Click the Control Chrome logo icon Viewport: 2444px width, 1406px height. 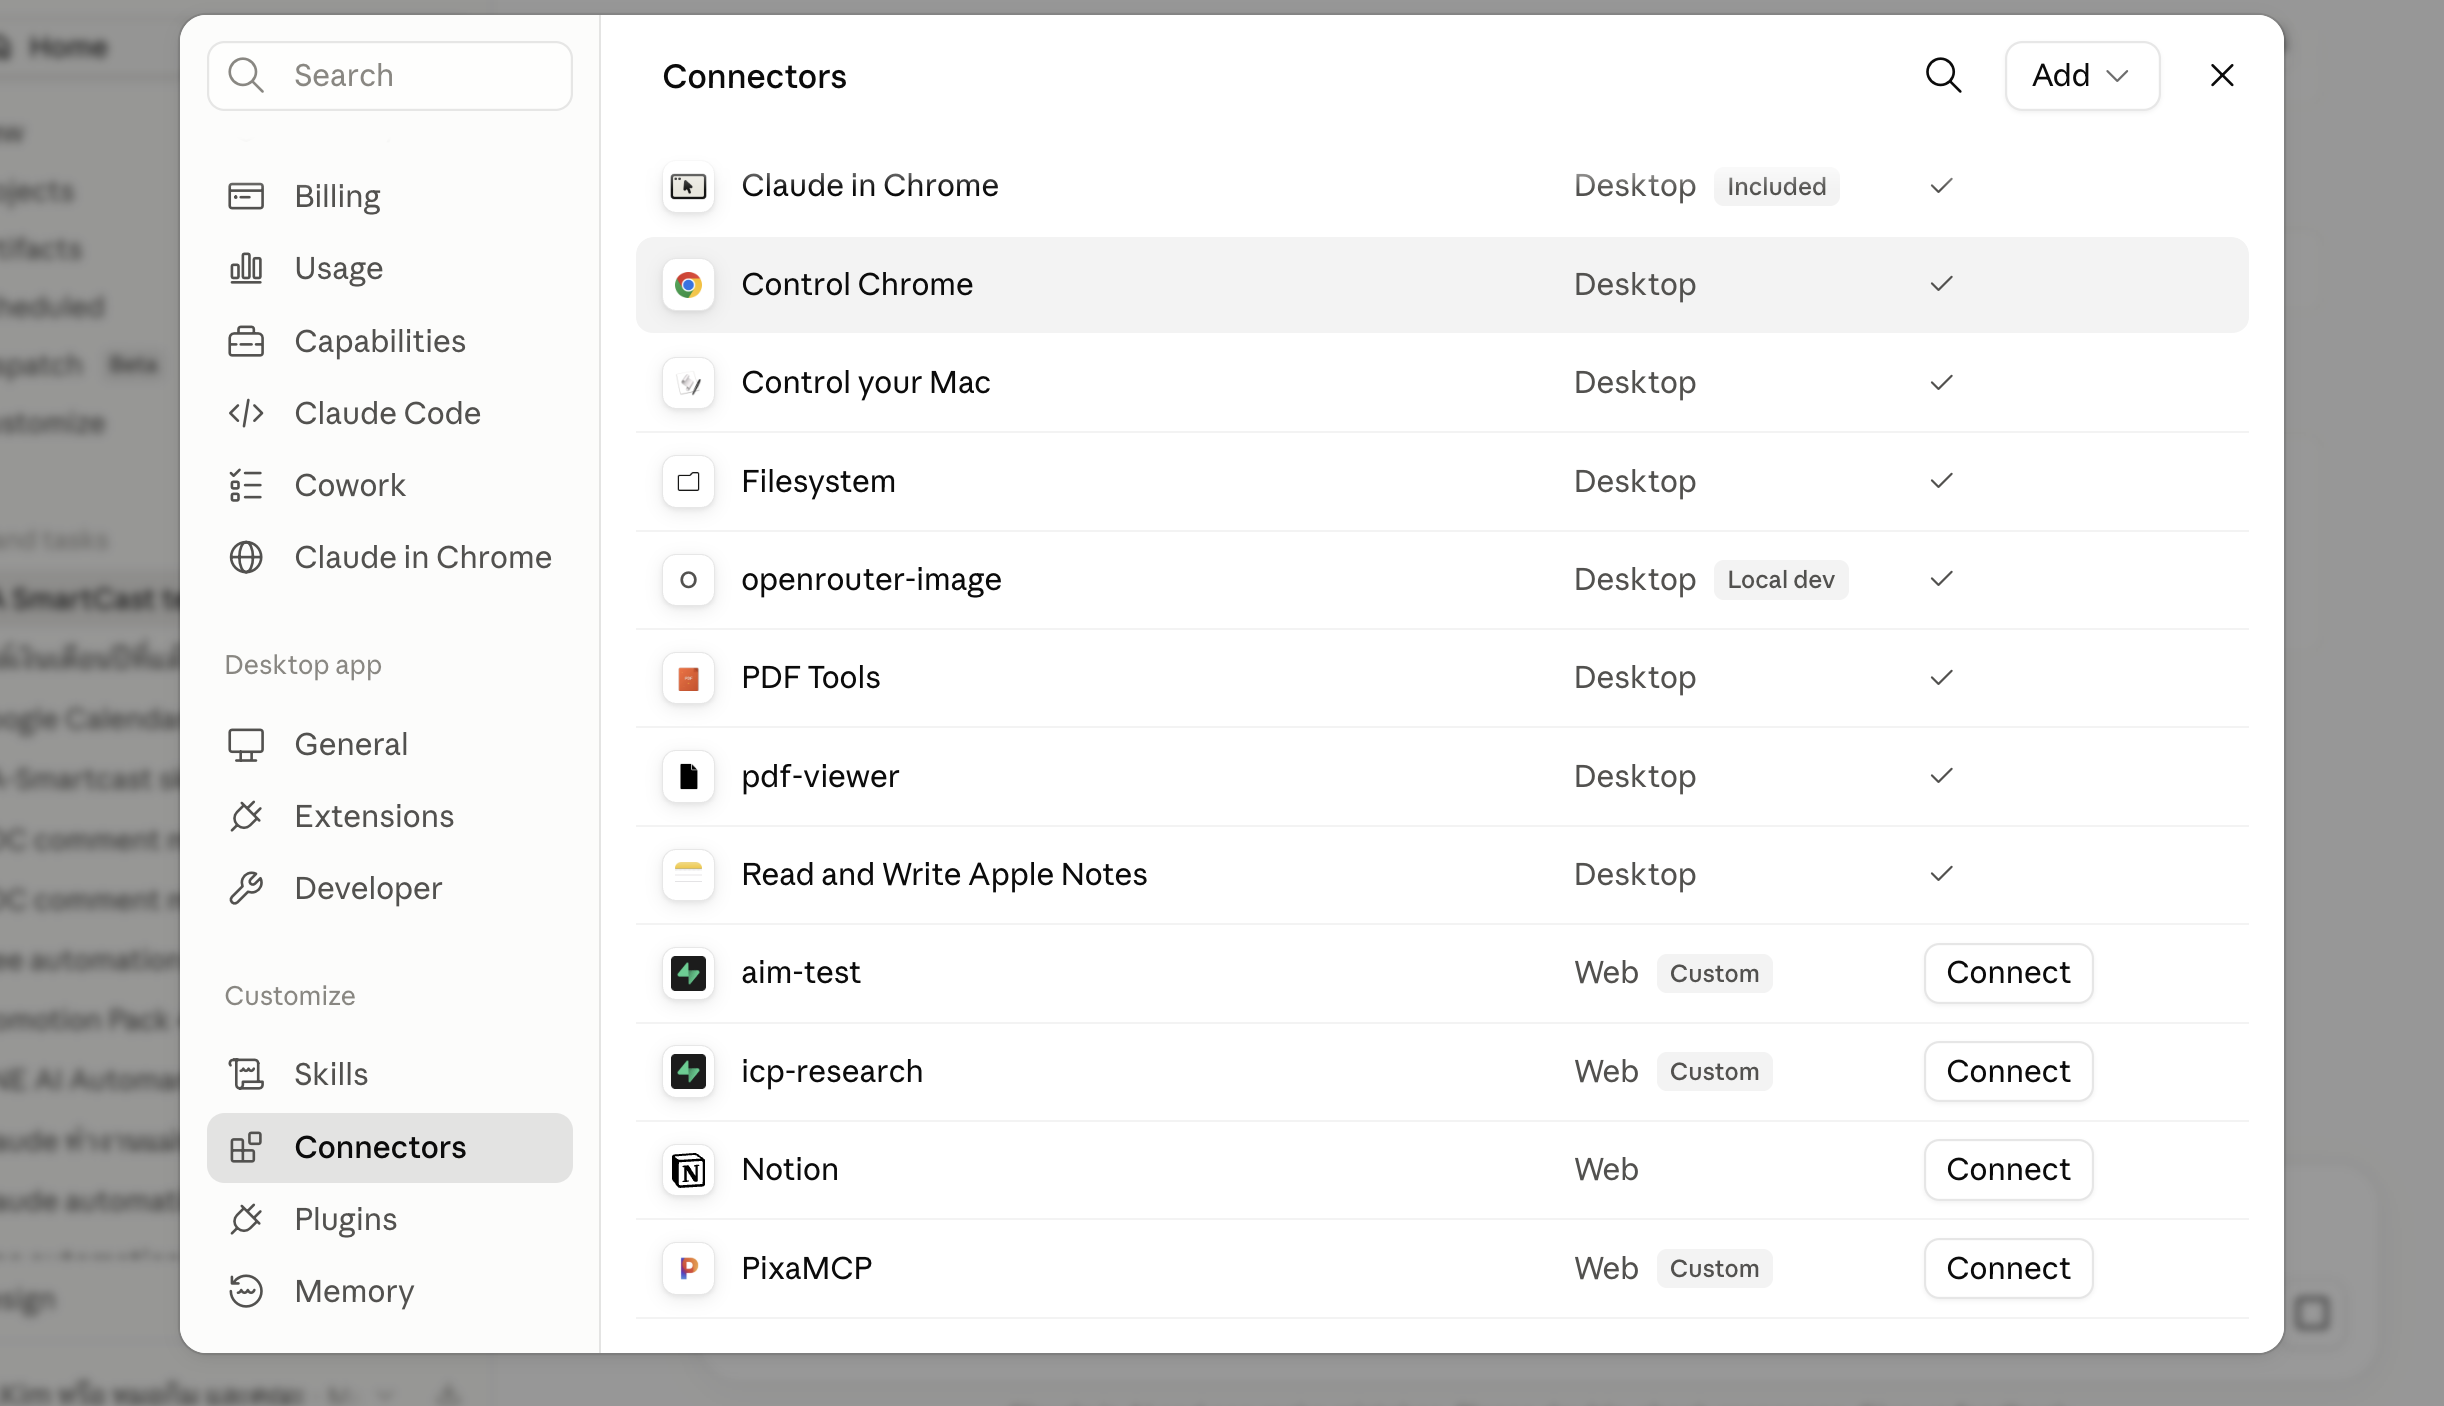(x=688, y=285)
